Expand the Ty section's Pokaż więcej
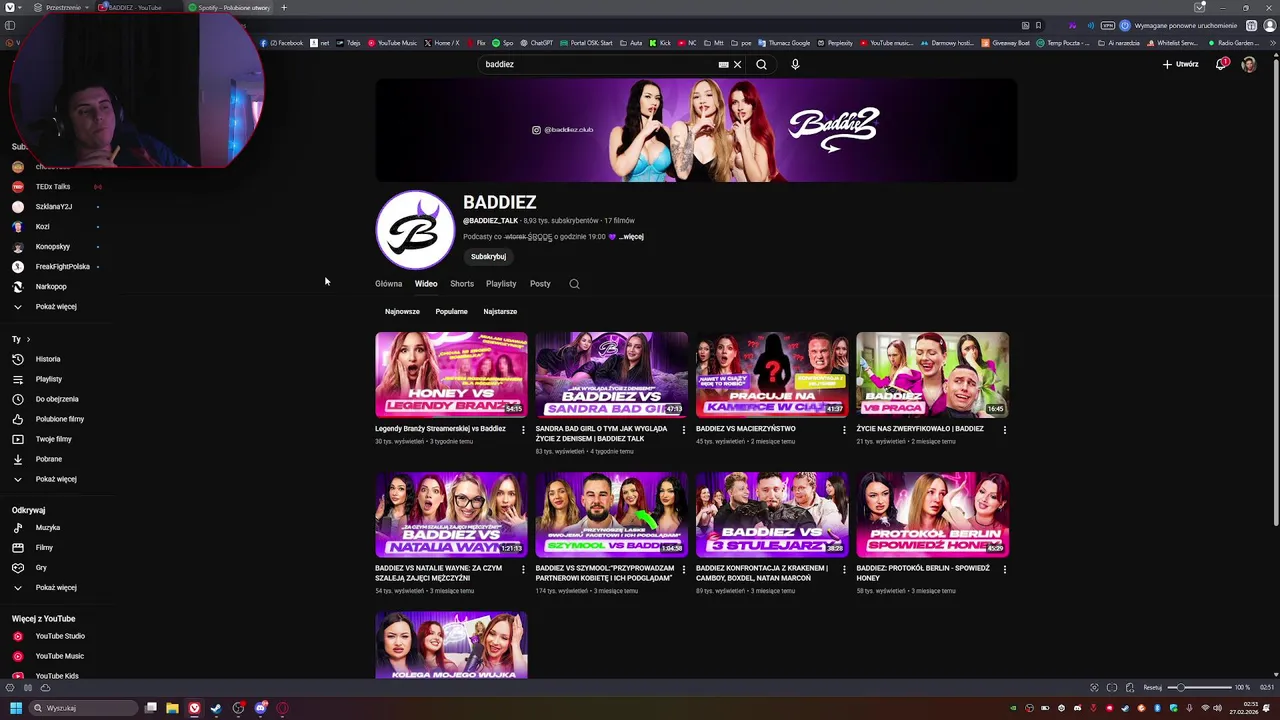1280x720 pixels. [56, 479]
